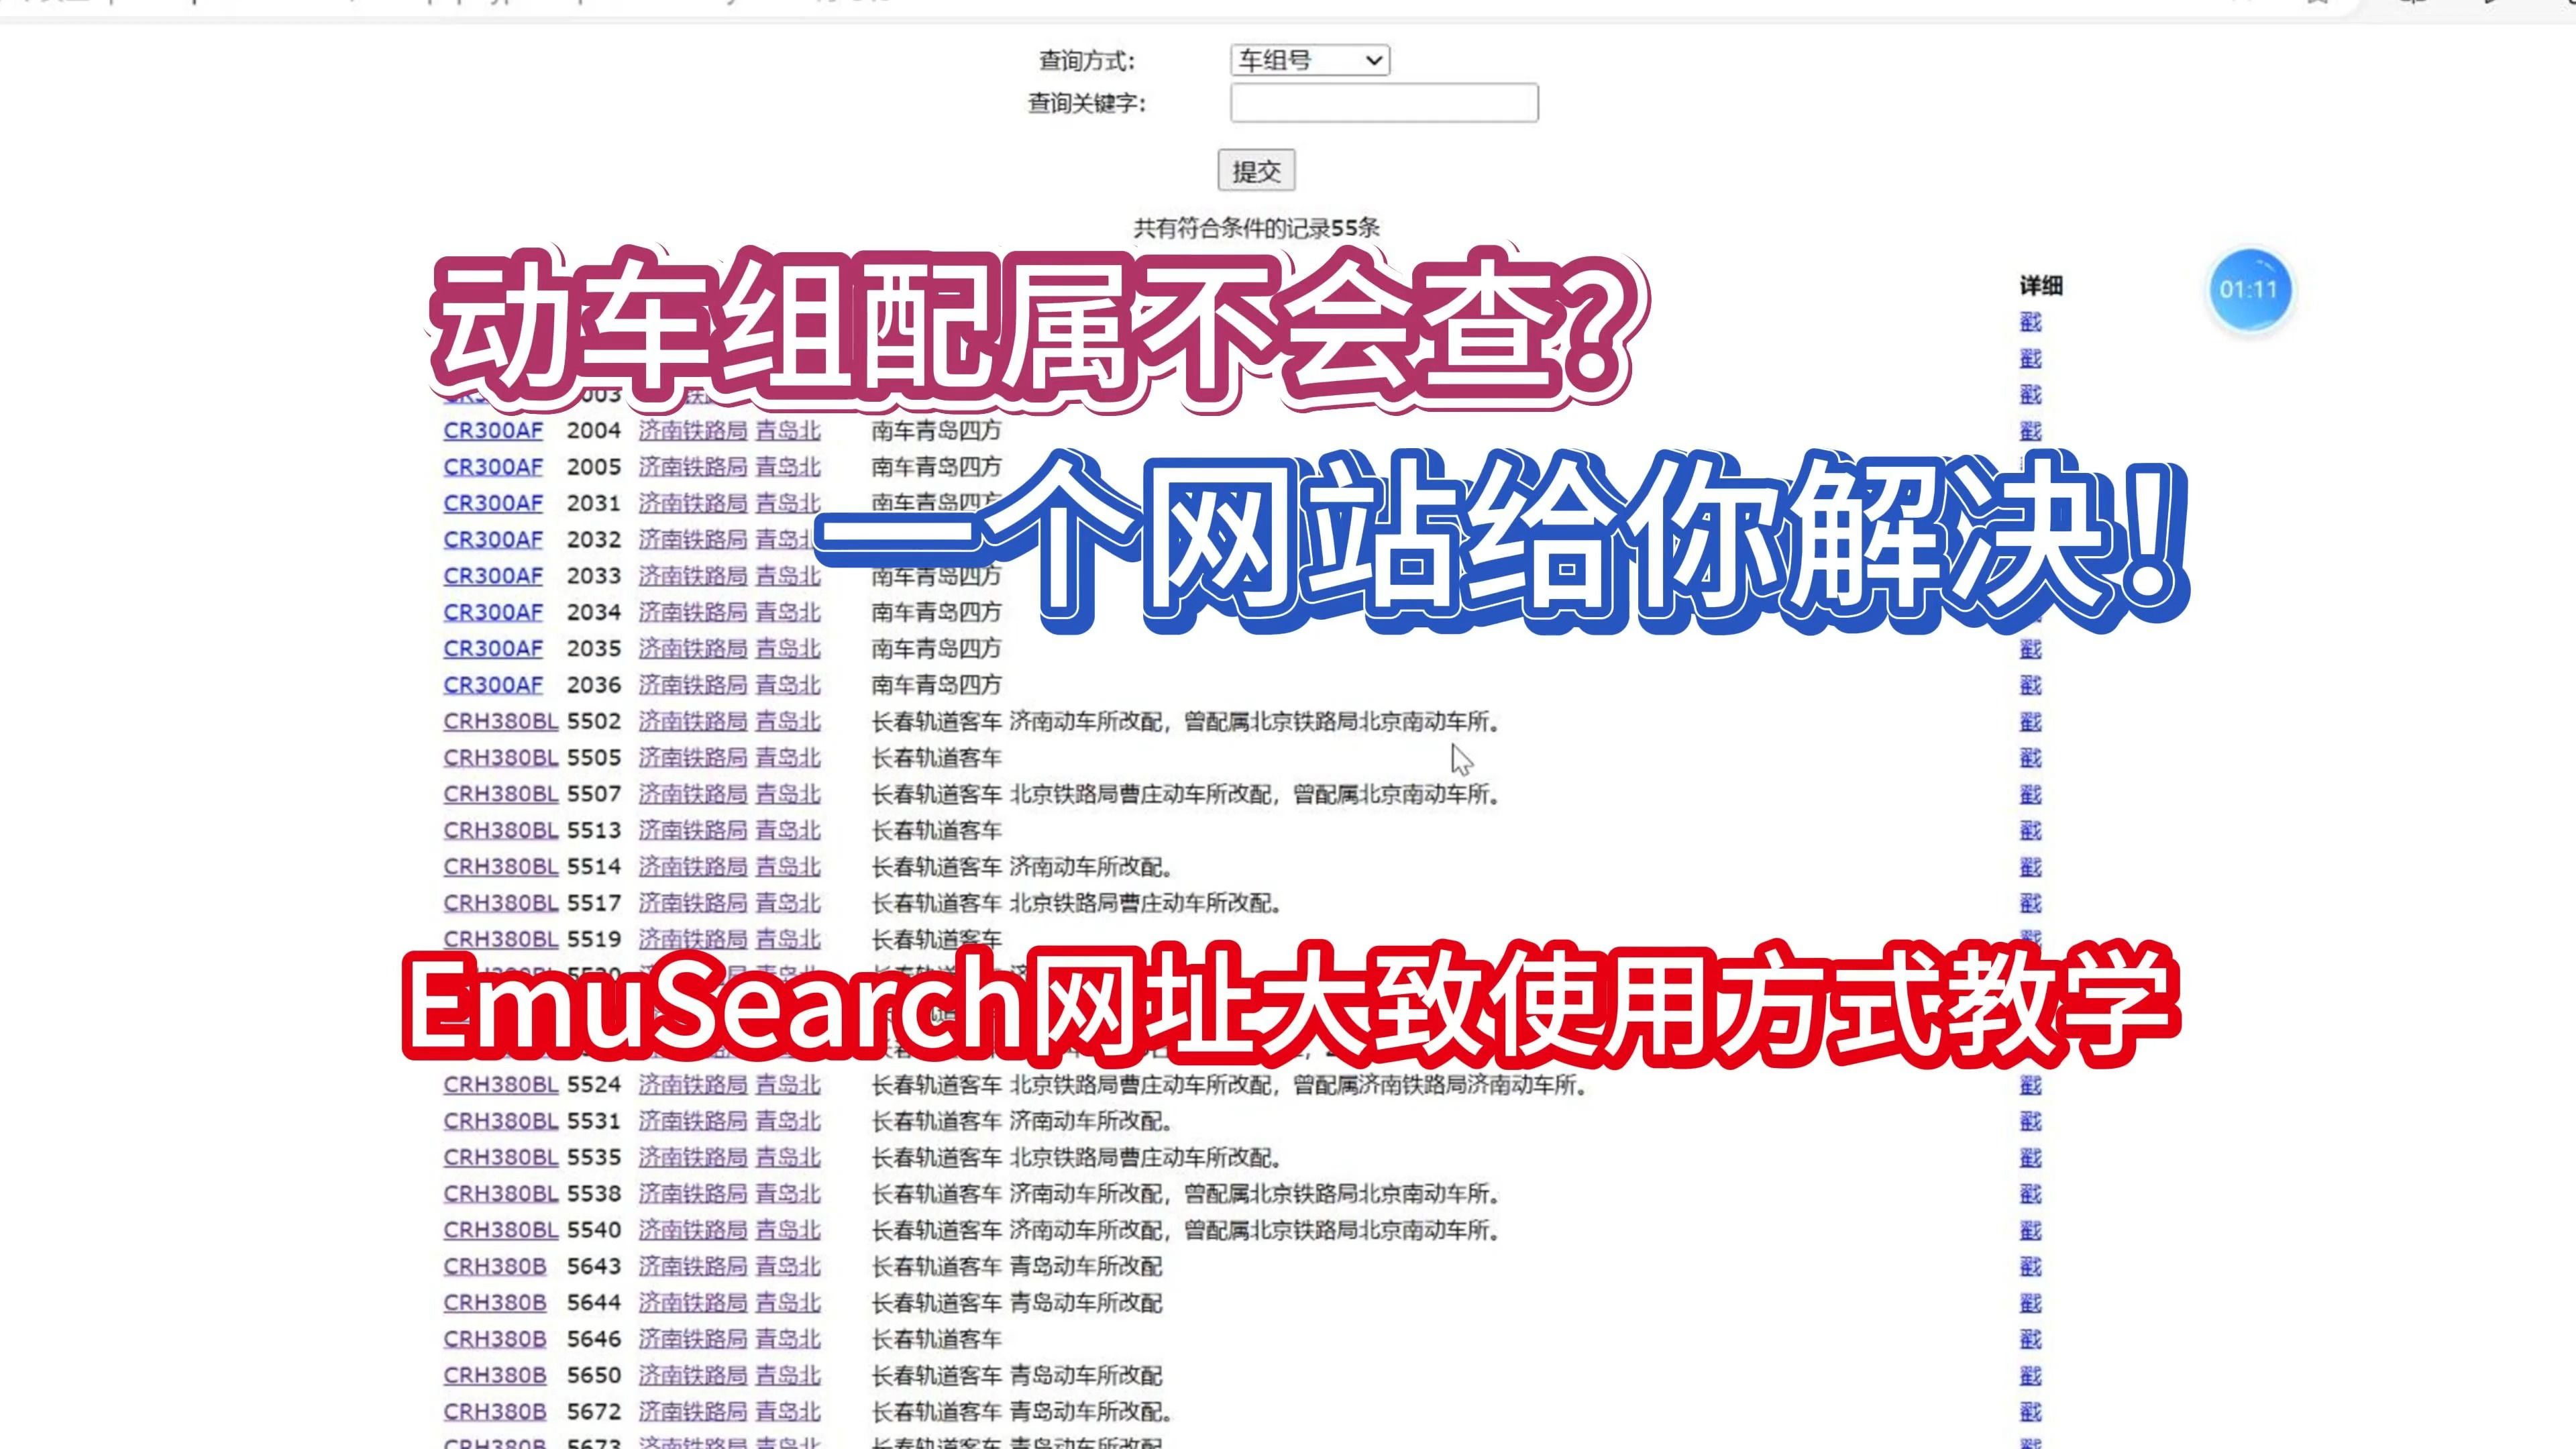Open the CRH380BL link in row 5513

pos(501,830)
